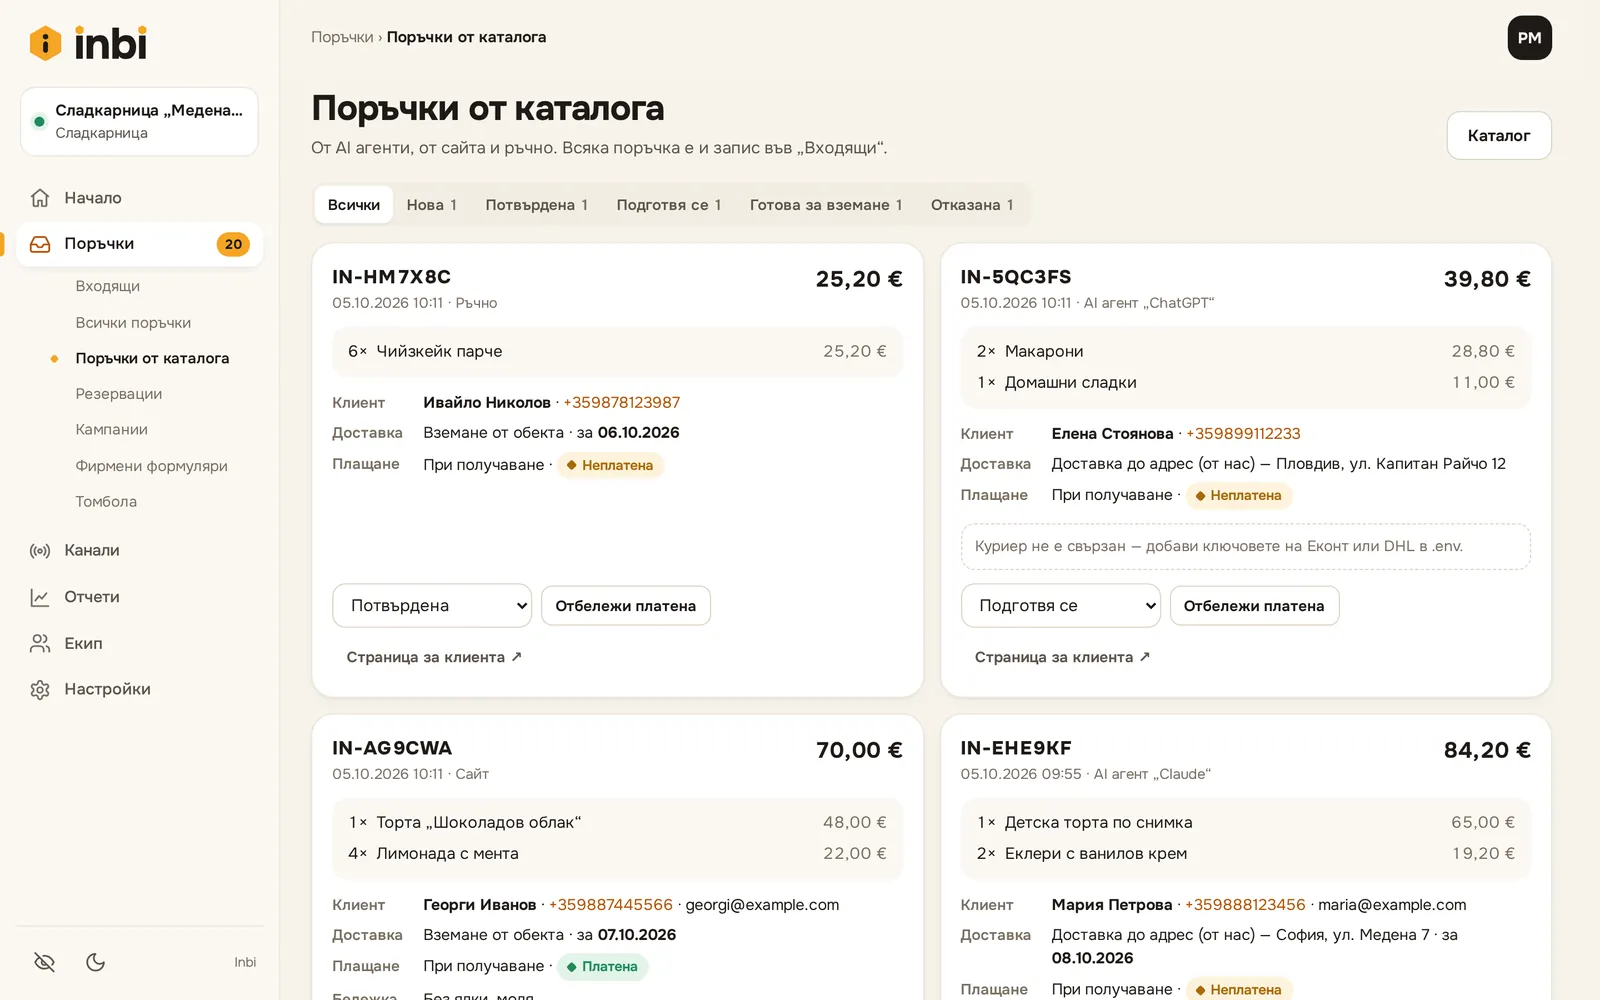Open status dropdown showing Потвърдена
The width and height of the screenshot is (1600, 1000).
pyautogui.click(x=432, y=606)
